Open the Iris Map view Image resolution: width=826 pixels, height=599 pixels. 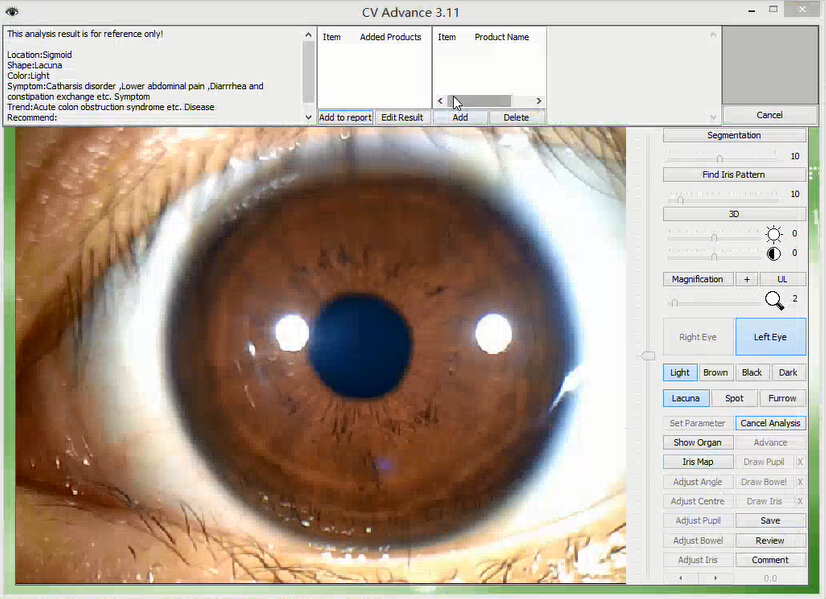697,462
